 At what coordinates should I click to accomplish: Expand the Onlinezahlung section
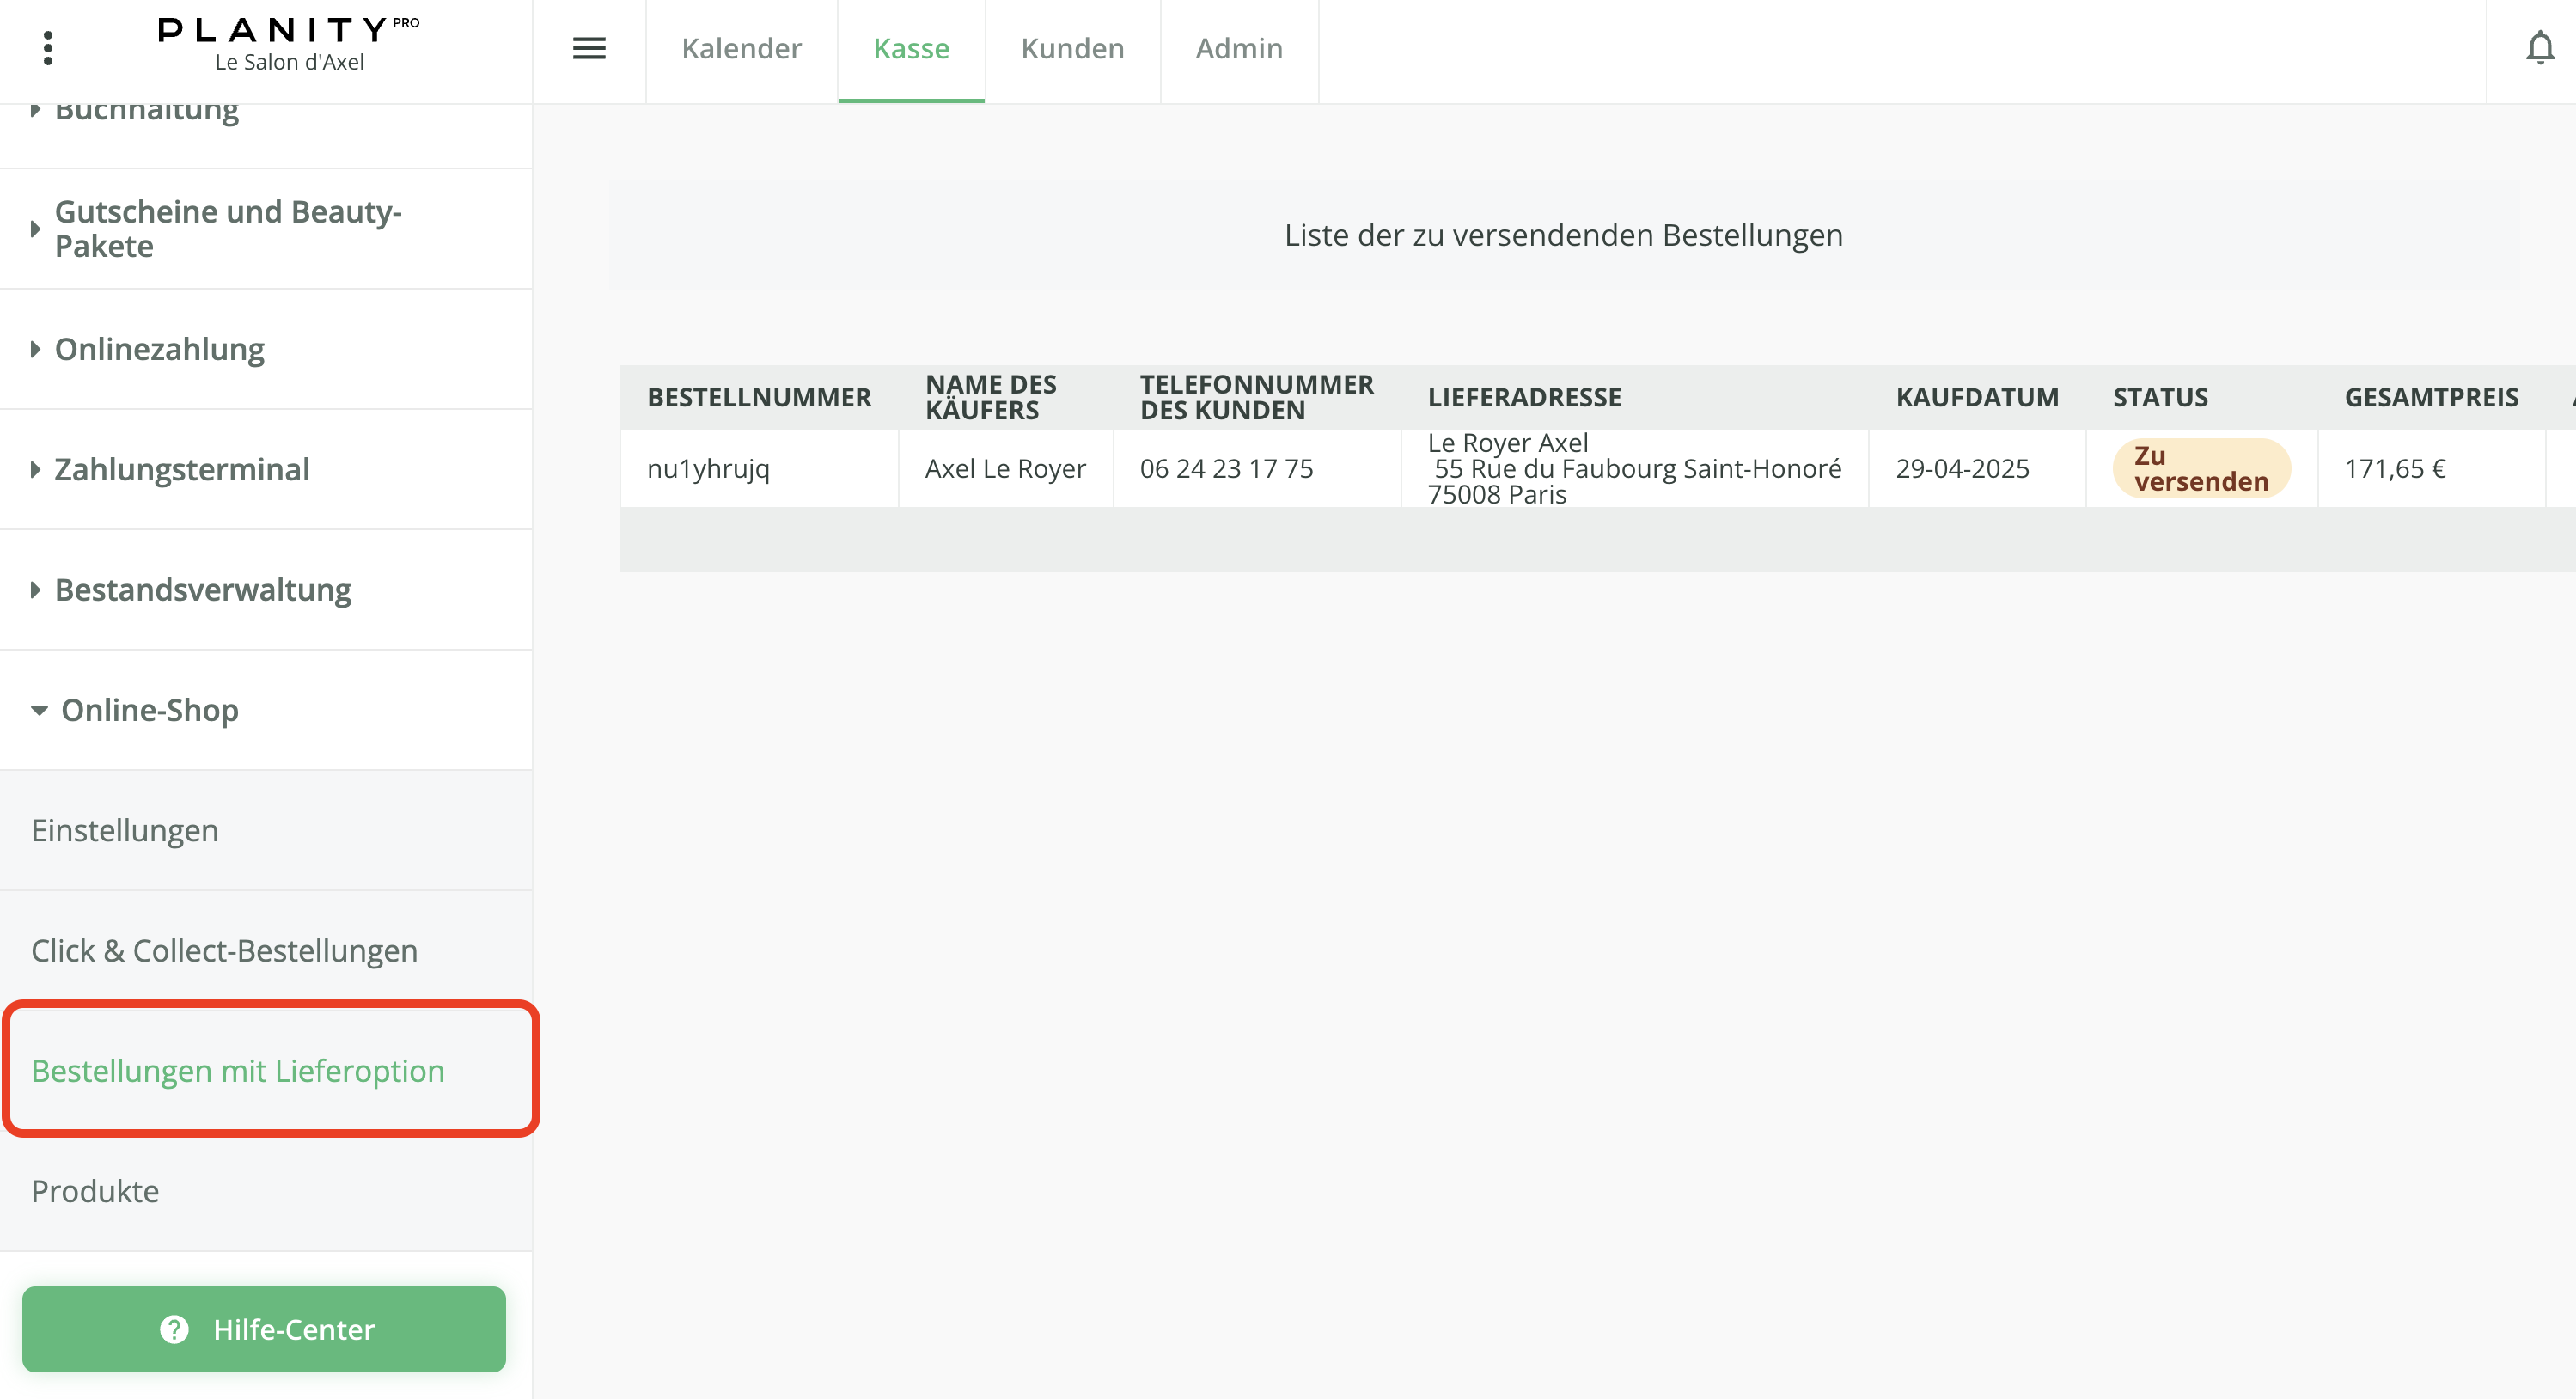tap(159, 349)
